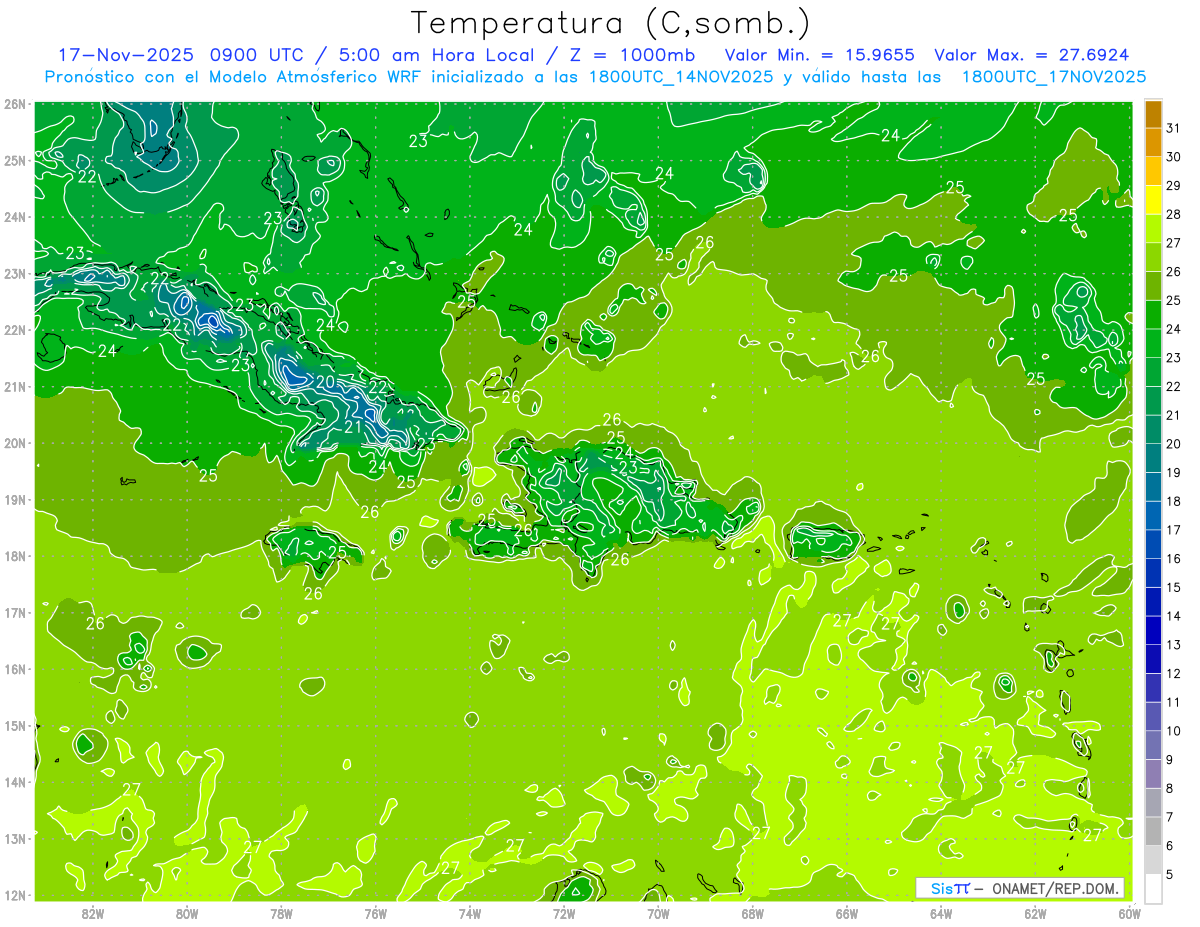Screen dimensions: 1200x927
Task: Click the 64W longitude axis label
Action: point(941,913)
